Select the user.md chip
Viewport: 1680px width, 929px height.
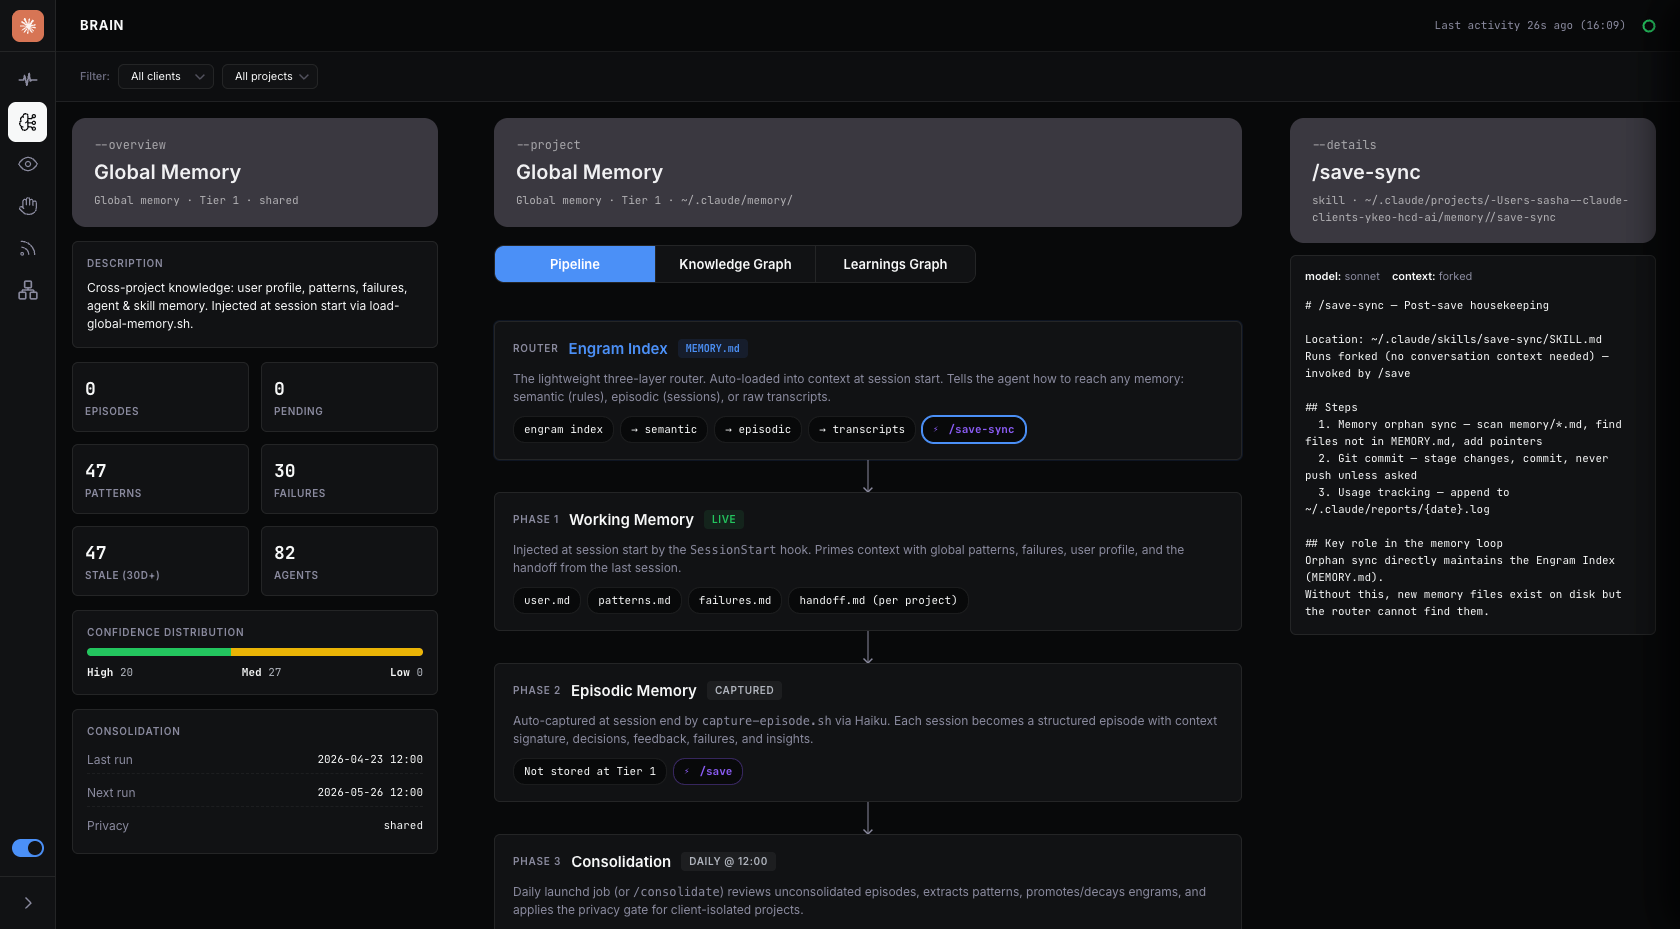(547, 601)
